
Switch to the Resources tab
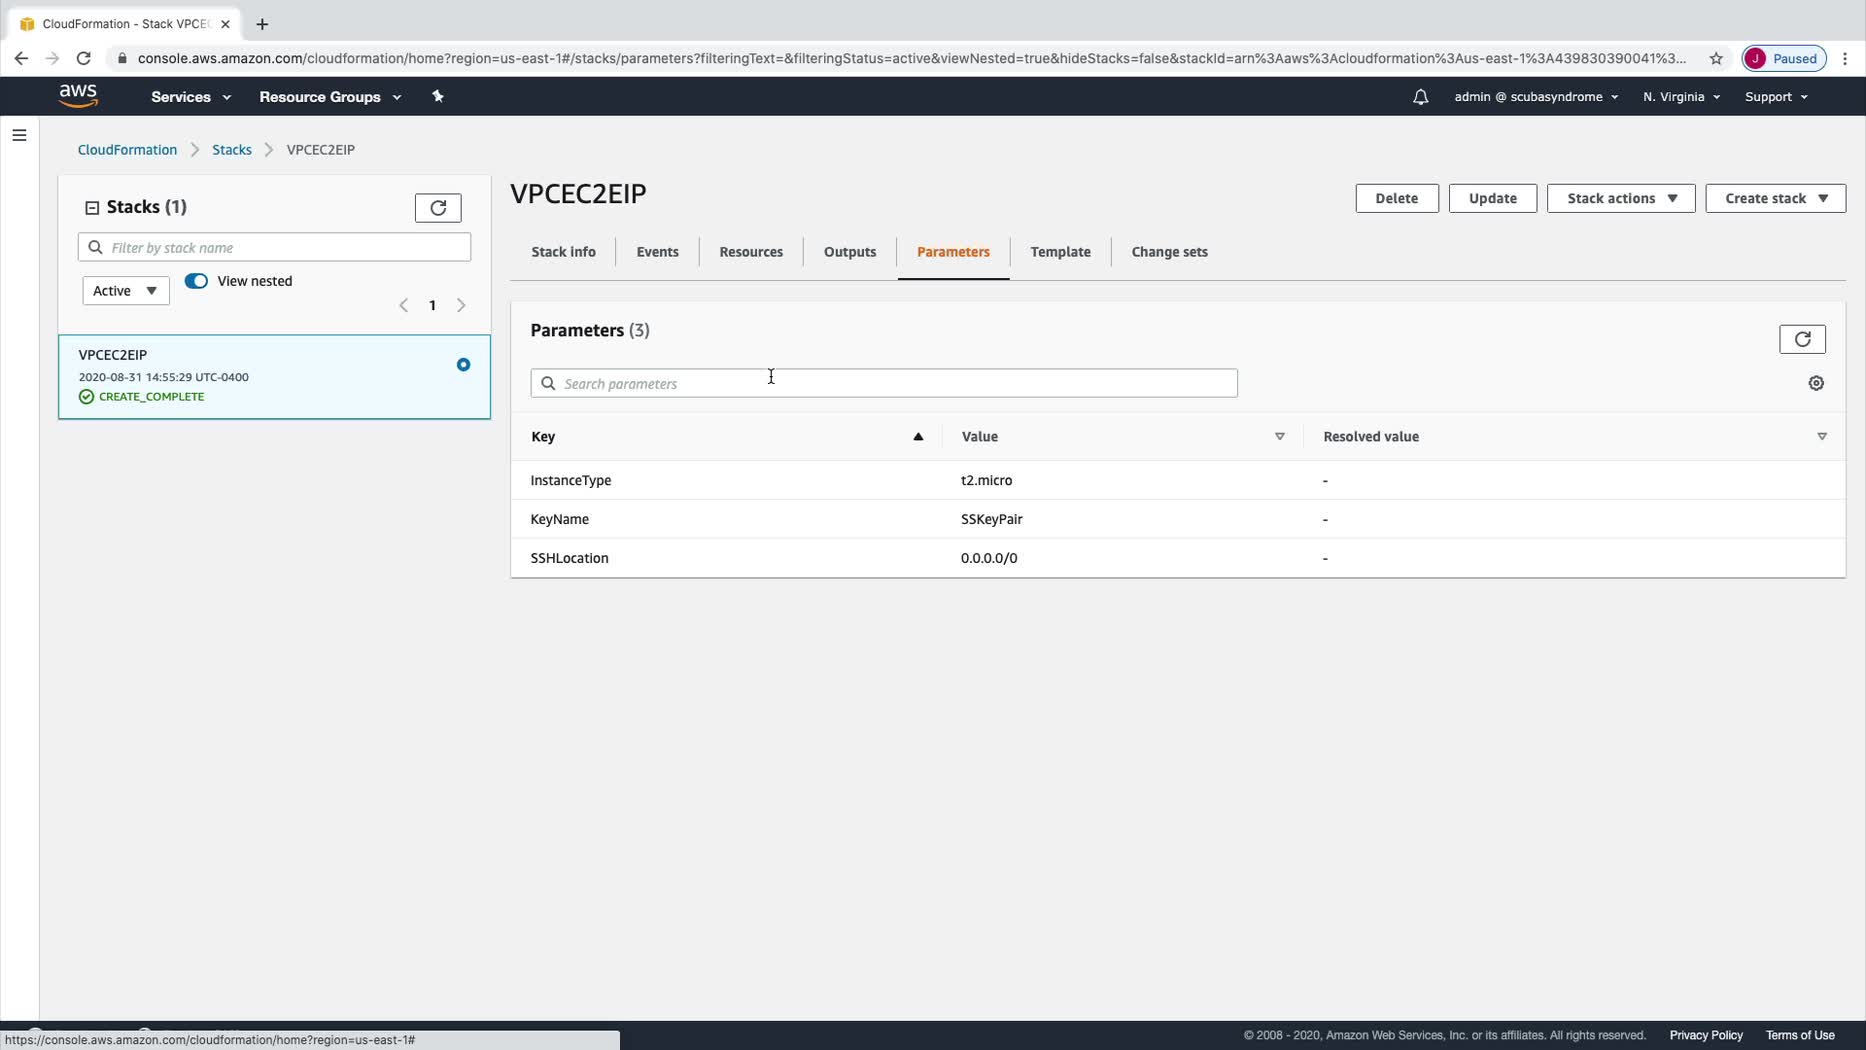751,252
